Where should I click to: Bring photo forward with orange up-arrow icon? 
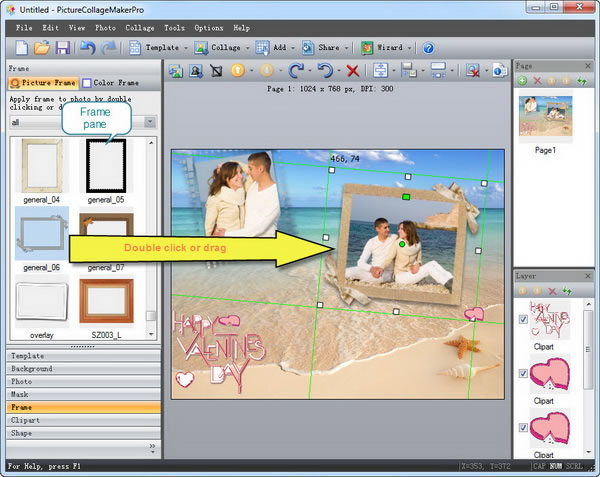238,70
